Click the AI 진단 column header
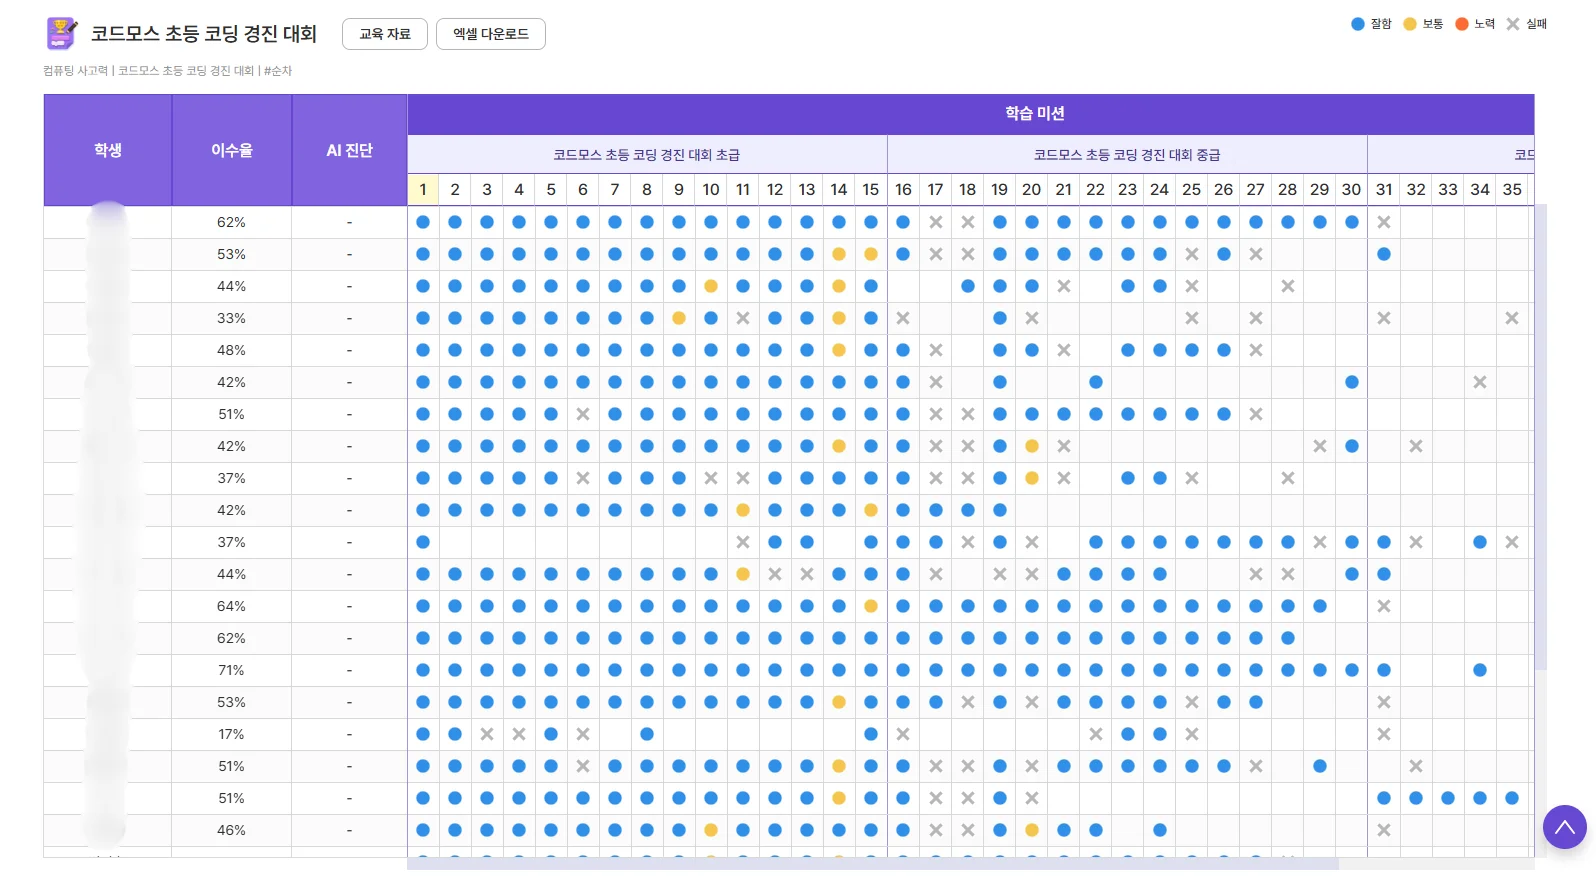Screen dimensions: 1596x883 click(349, 150)
